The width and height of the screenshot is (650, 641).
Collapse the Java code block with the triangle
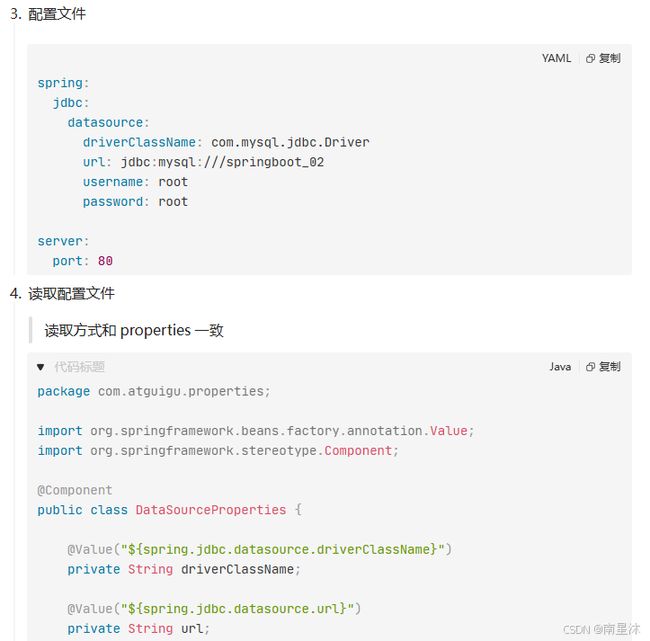pos(40,367)
